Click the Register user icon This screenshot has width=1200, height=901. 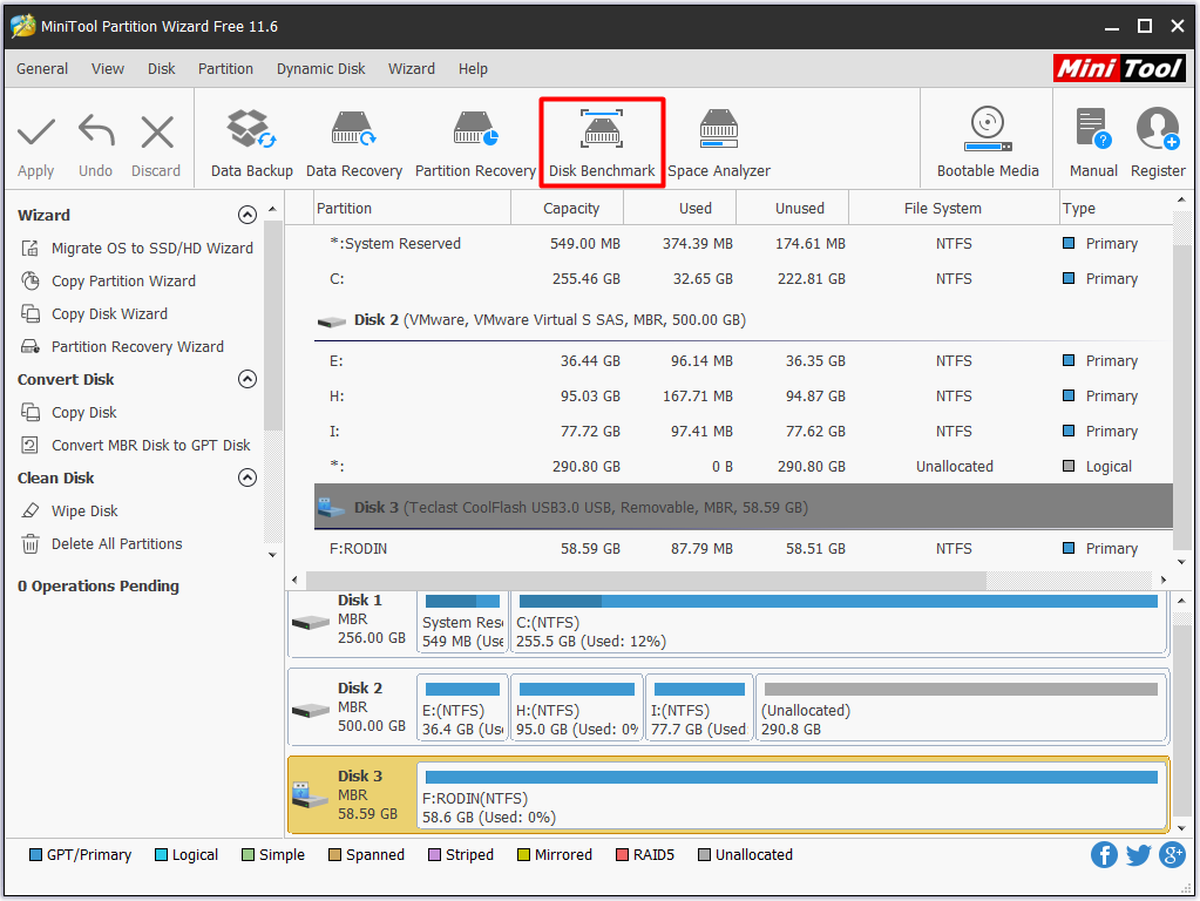click(1158, 142)
